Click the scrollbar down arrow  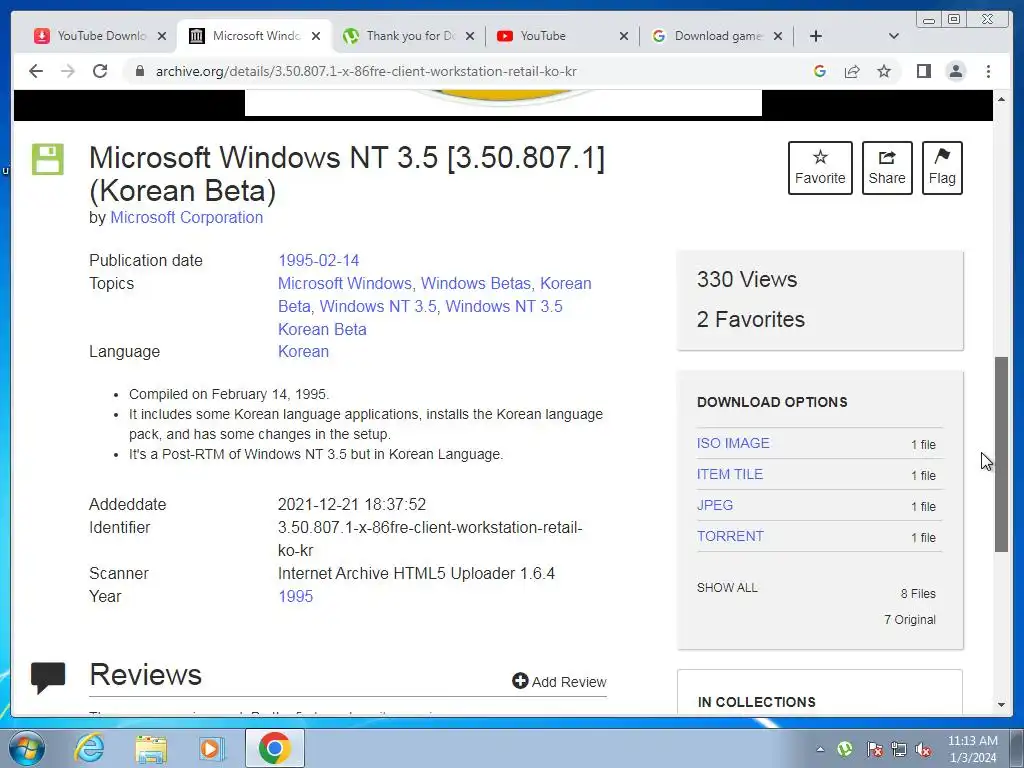[x=1001, y=705]
